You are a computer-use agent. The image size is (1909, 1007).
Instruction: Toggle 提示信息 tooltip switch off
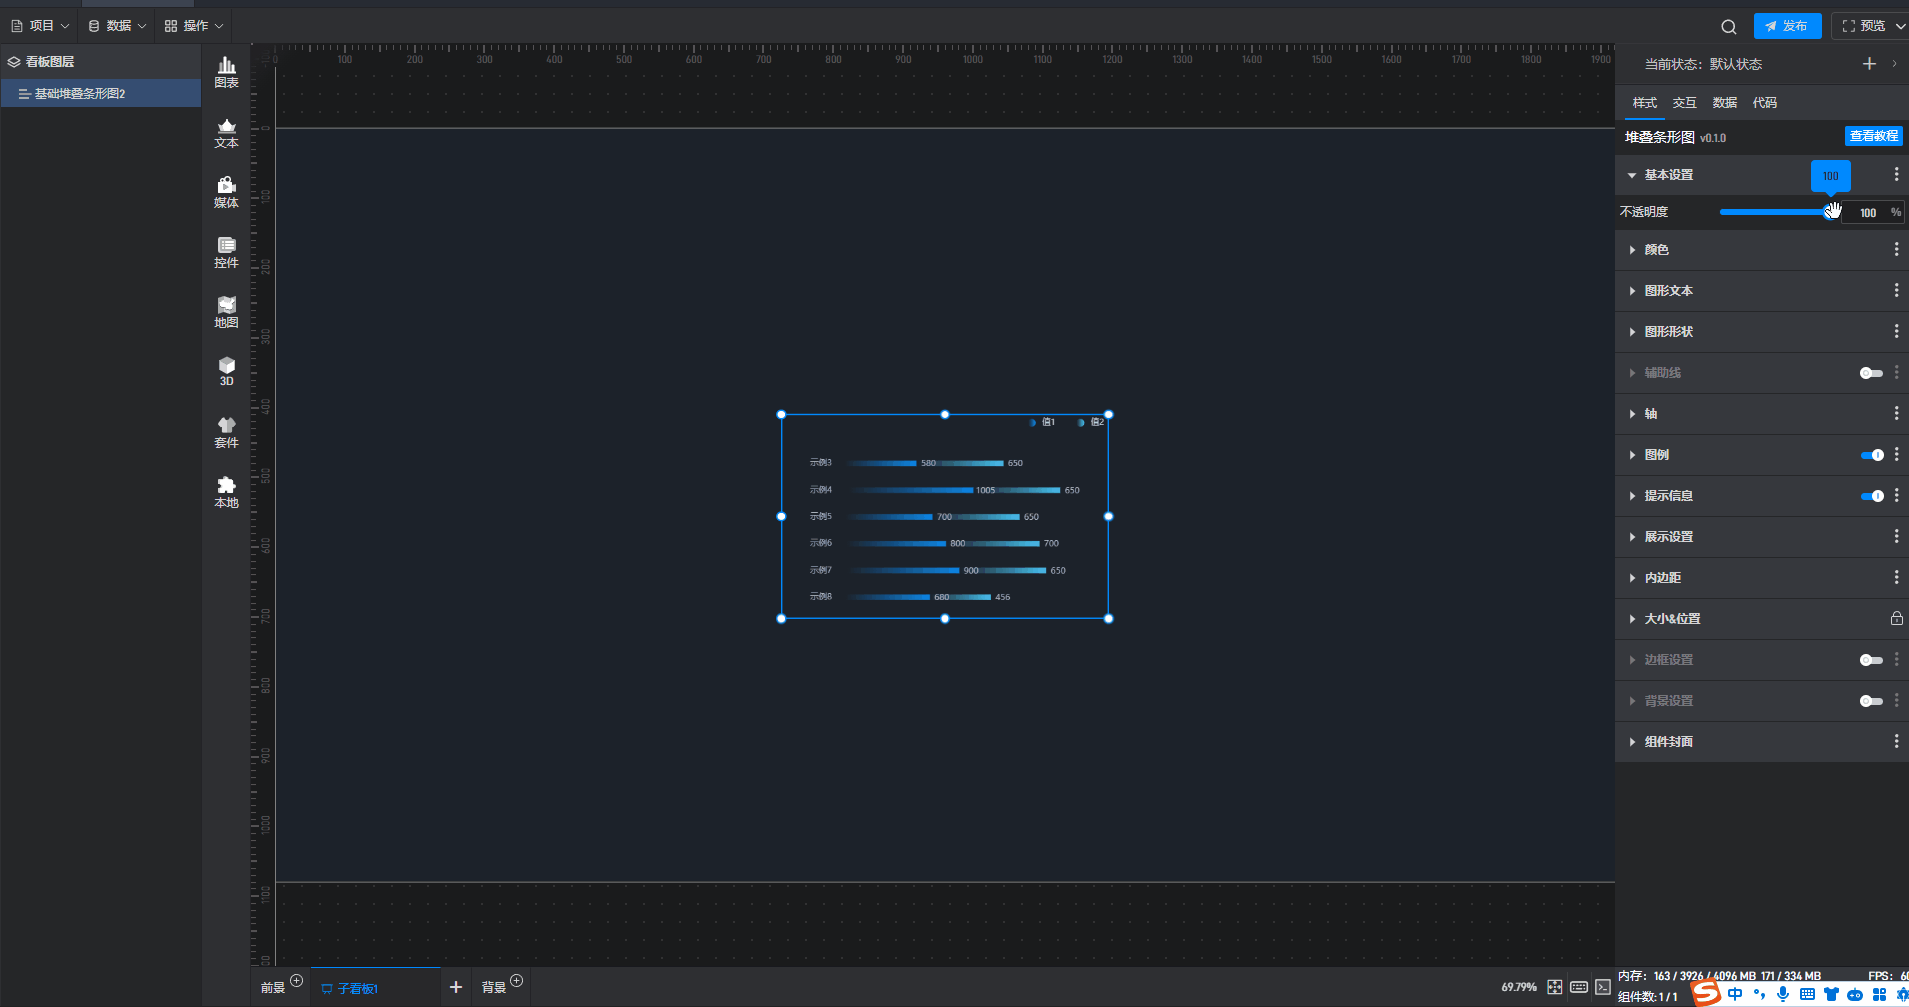(1872, 496)
